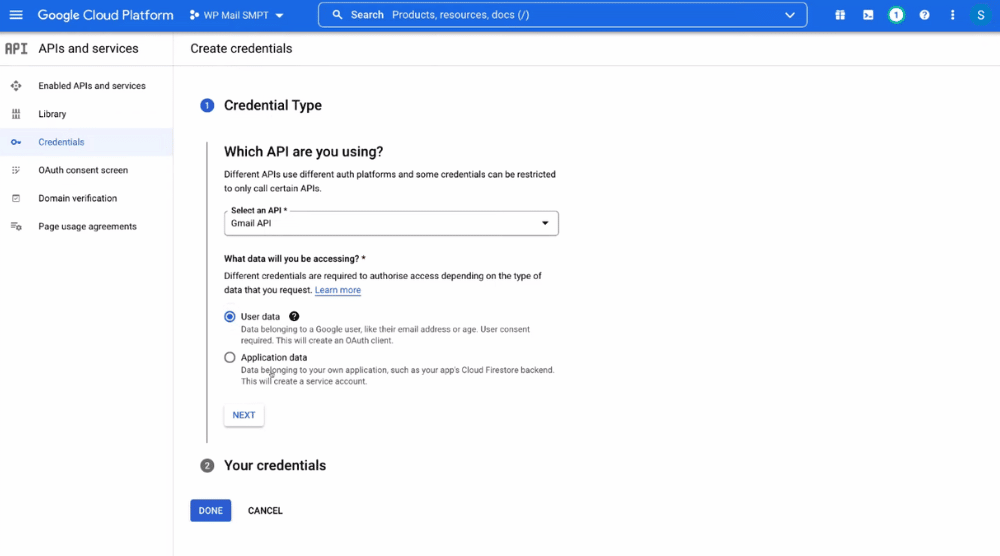Expand the search bar dropdown chevron

click(x=790, y=15)
